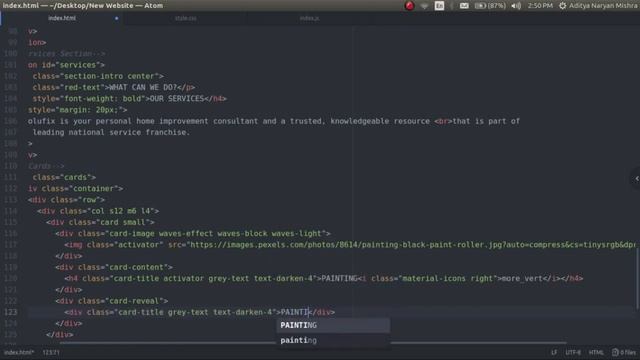Click line number 117 in the gutter
Screen dimensions: 640x360
[11, 245]
